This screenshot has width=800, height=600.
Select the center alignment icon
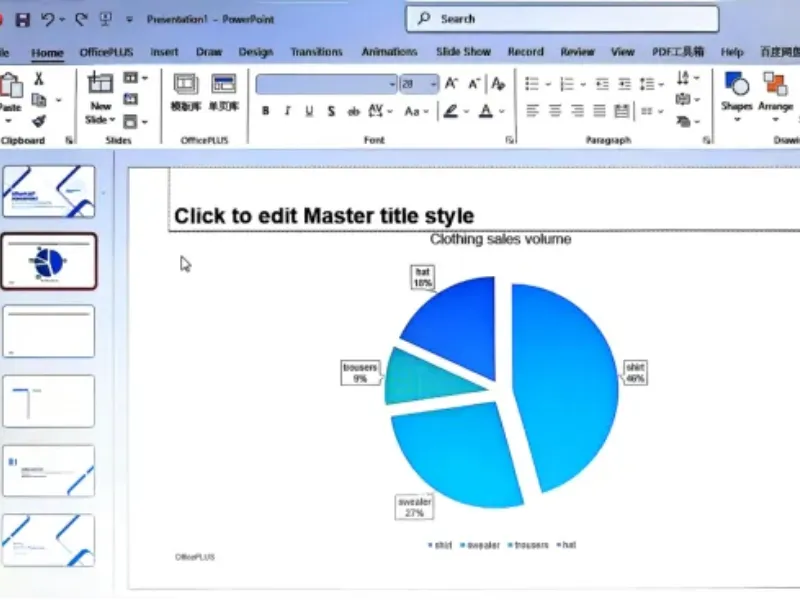[555, 110]
